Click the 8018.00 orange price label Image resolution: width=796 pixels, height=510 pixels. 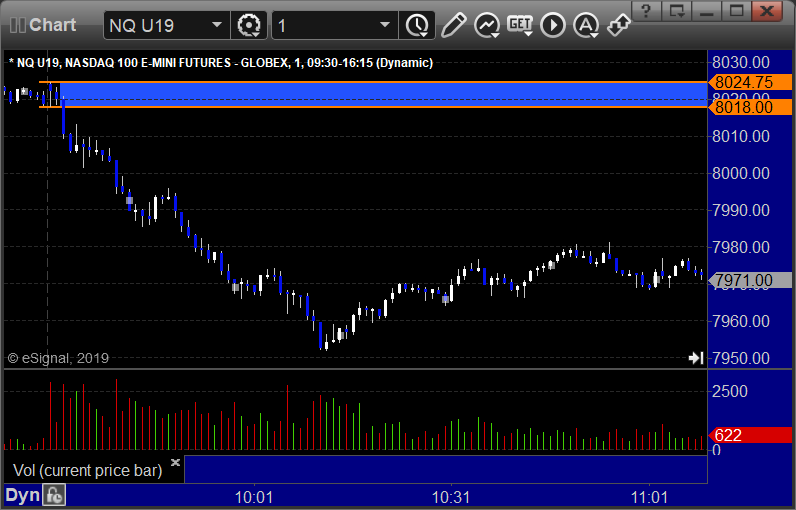coord(750,107)
